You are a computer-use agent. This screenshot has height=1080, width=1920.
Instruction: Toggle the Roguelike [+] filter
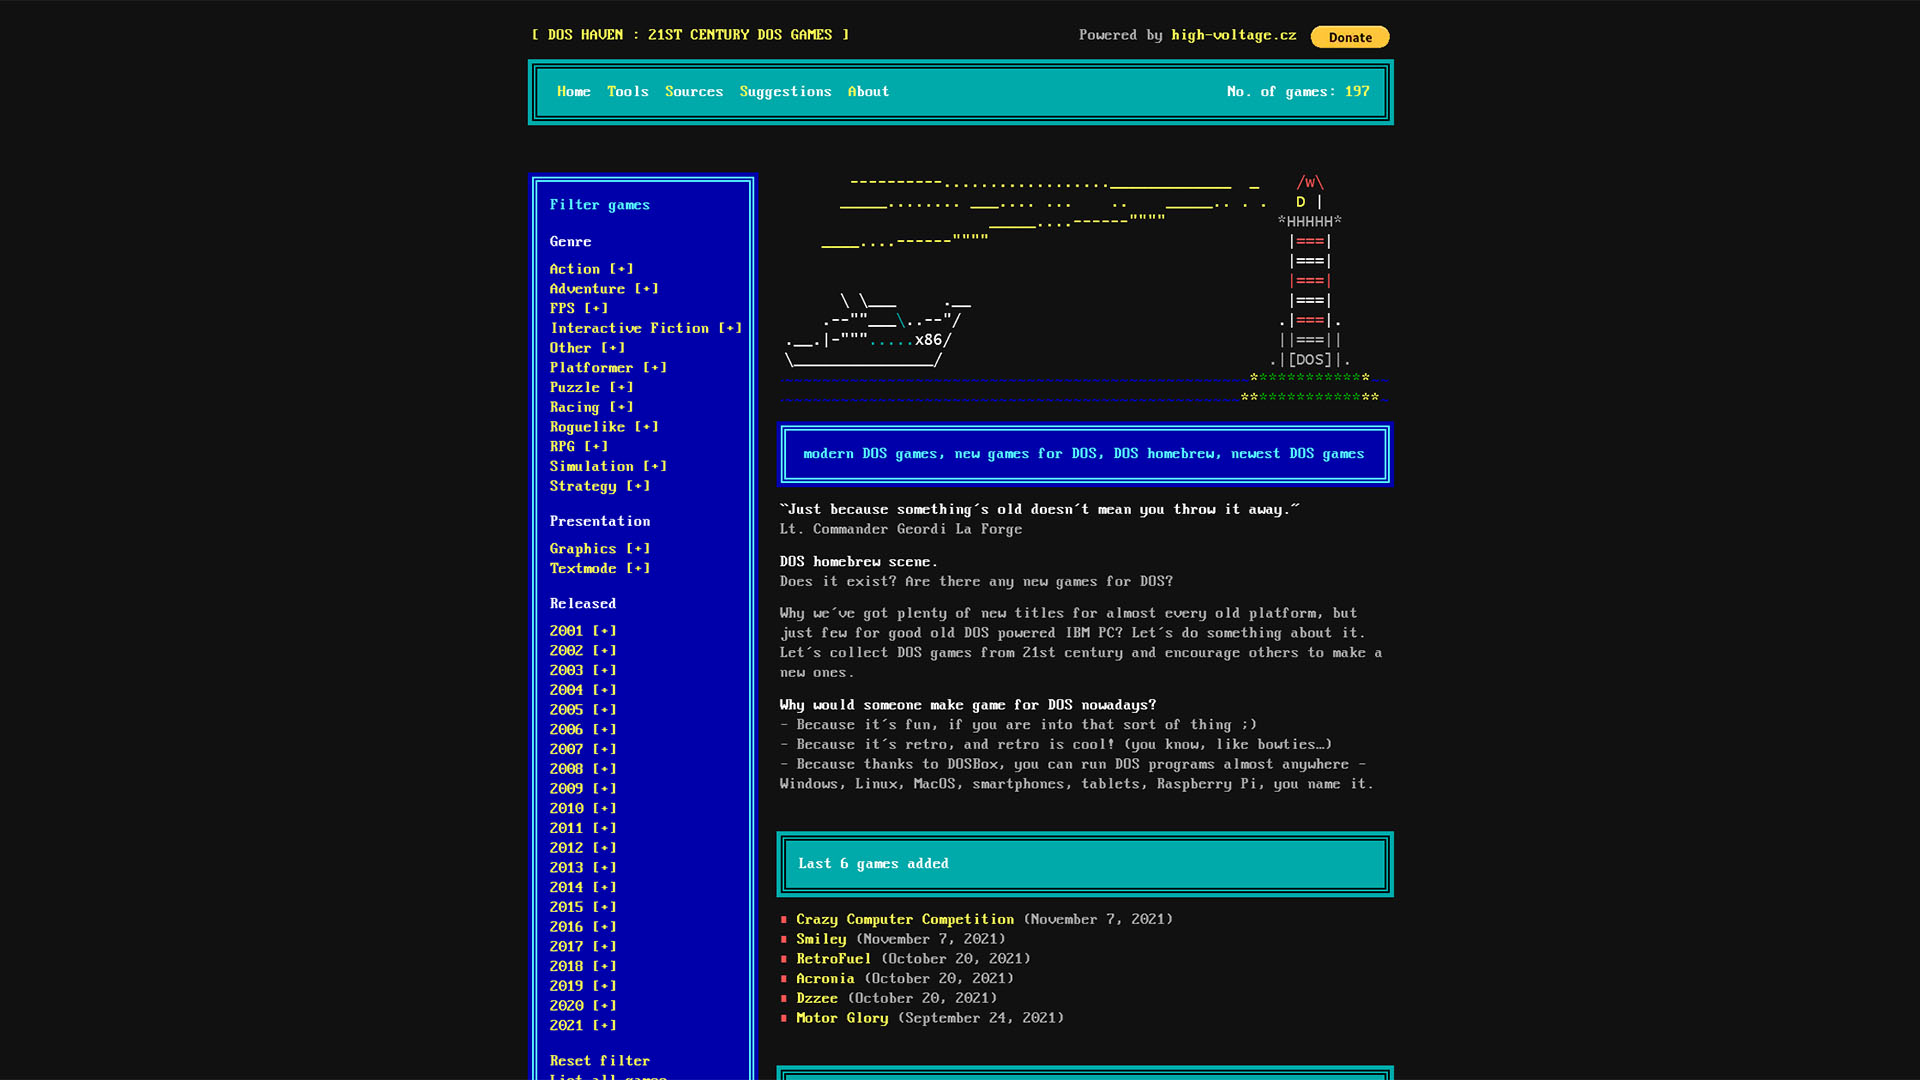click(x=604, y=427)
